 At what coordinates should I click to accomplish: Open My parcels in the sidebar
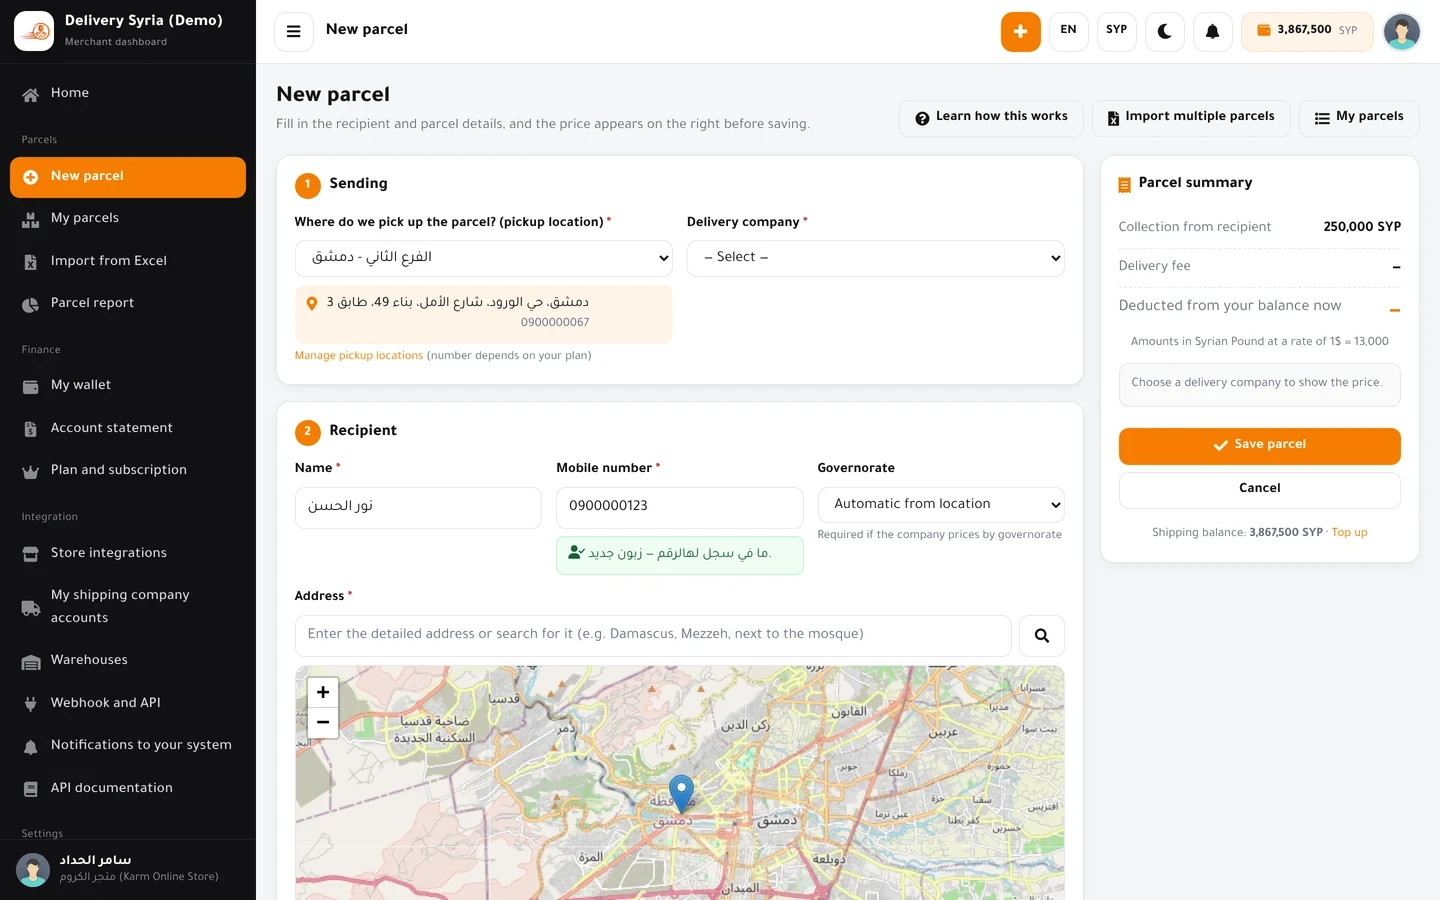tap(128, 218)
